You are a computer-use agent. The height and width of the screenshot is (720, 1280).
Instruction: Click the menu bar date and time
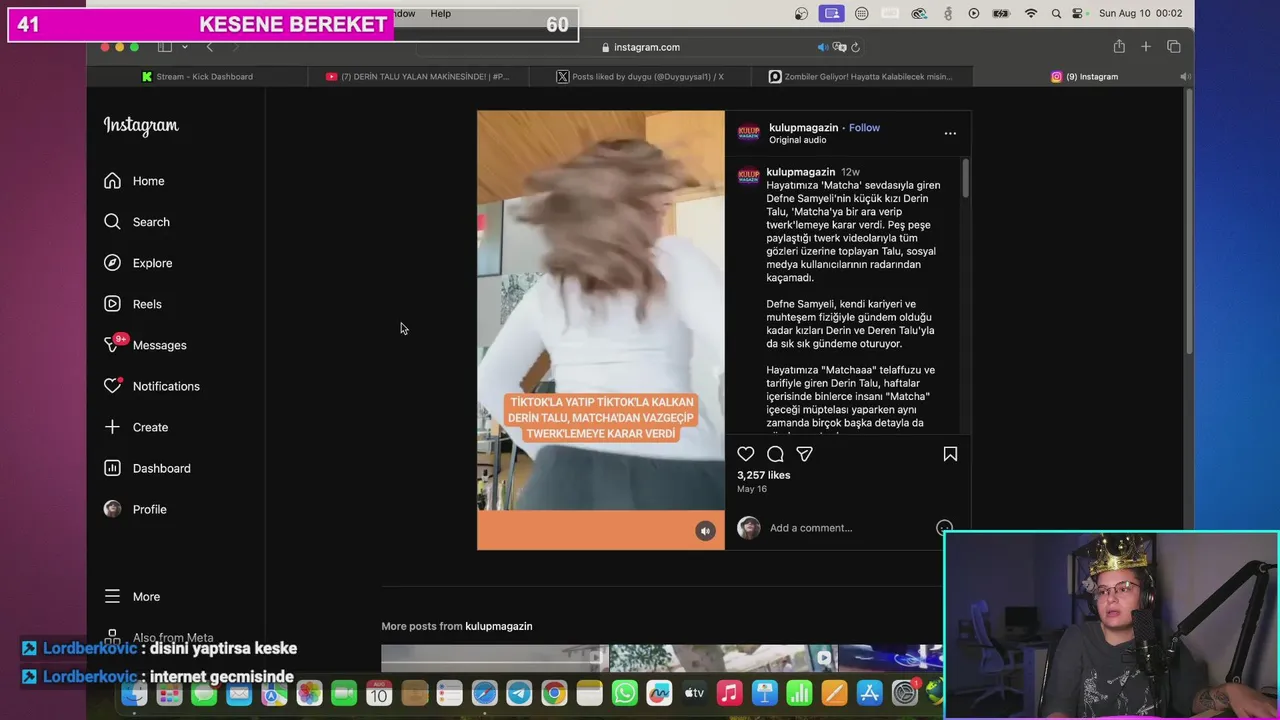point(1140,14)
